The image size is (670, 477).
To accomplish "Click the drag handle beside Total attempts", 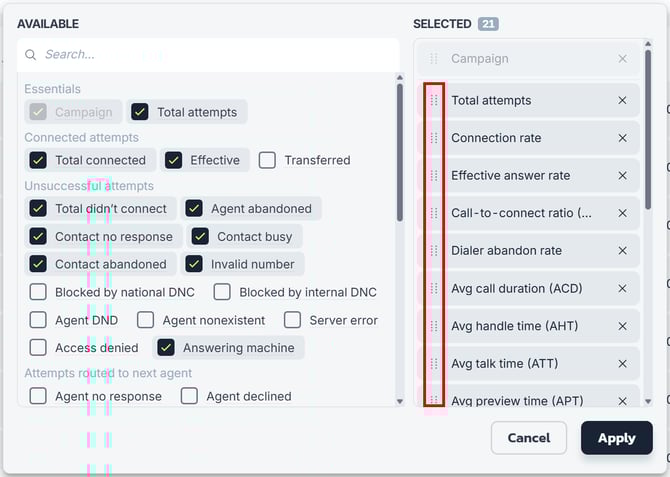I will 434,100.
